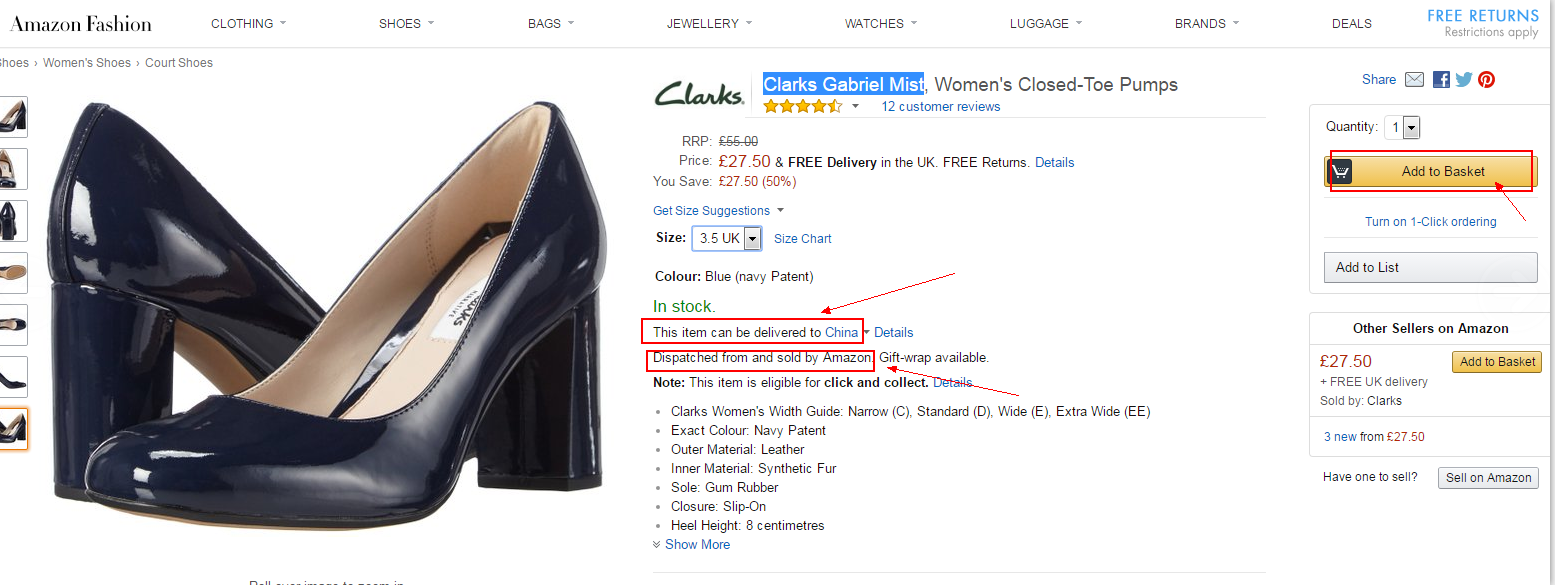This screenshot has width=1555, height=585.
Task: Click the star rating icons
Action: click(803, 106)
